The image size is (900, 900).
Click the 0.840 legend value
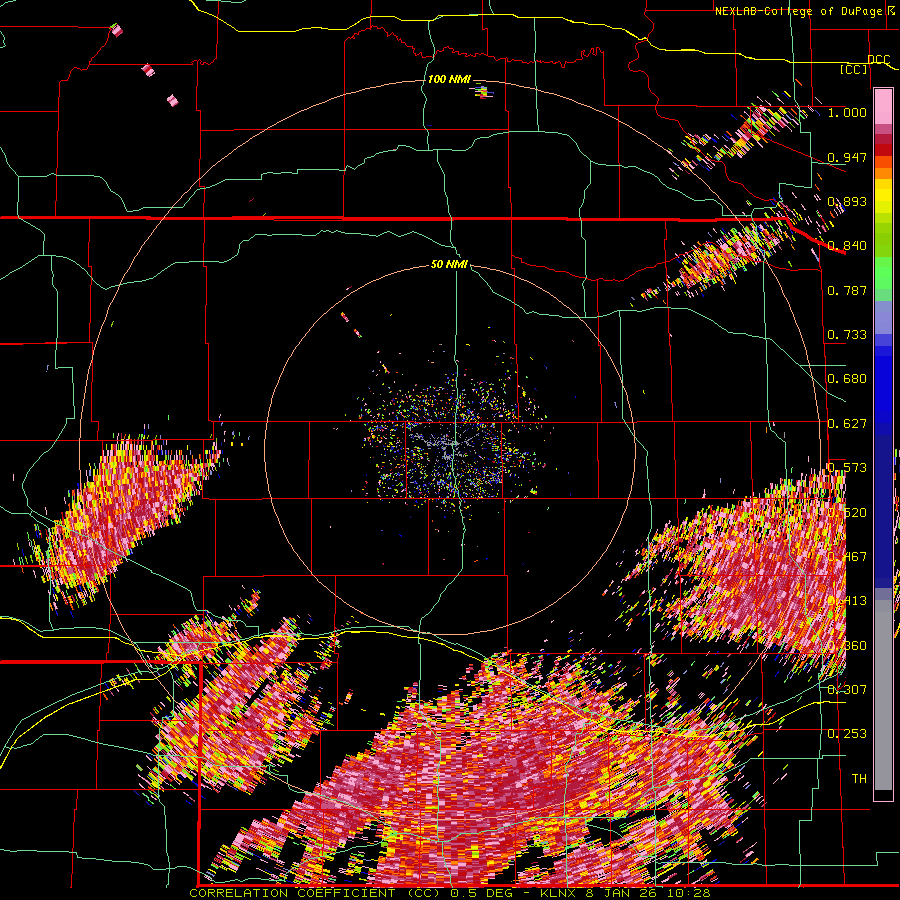(x=847, y=246)
